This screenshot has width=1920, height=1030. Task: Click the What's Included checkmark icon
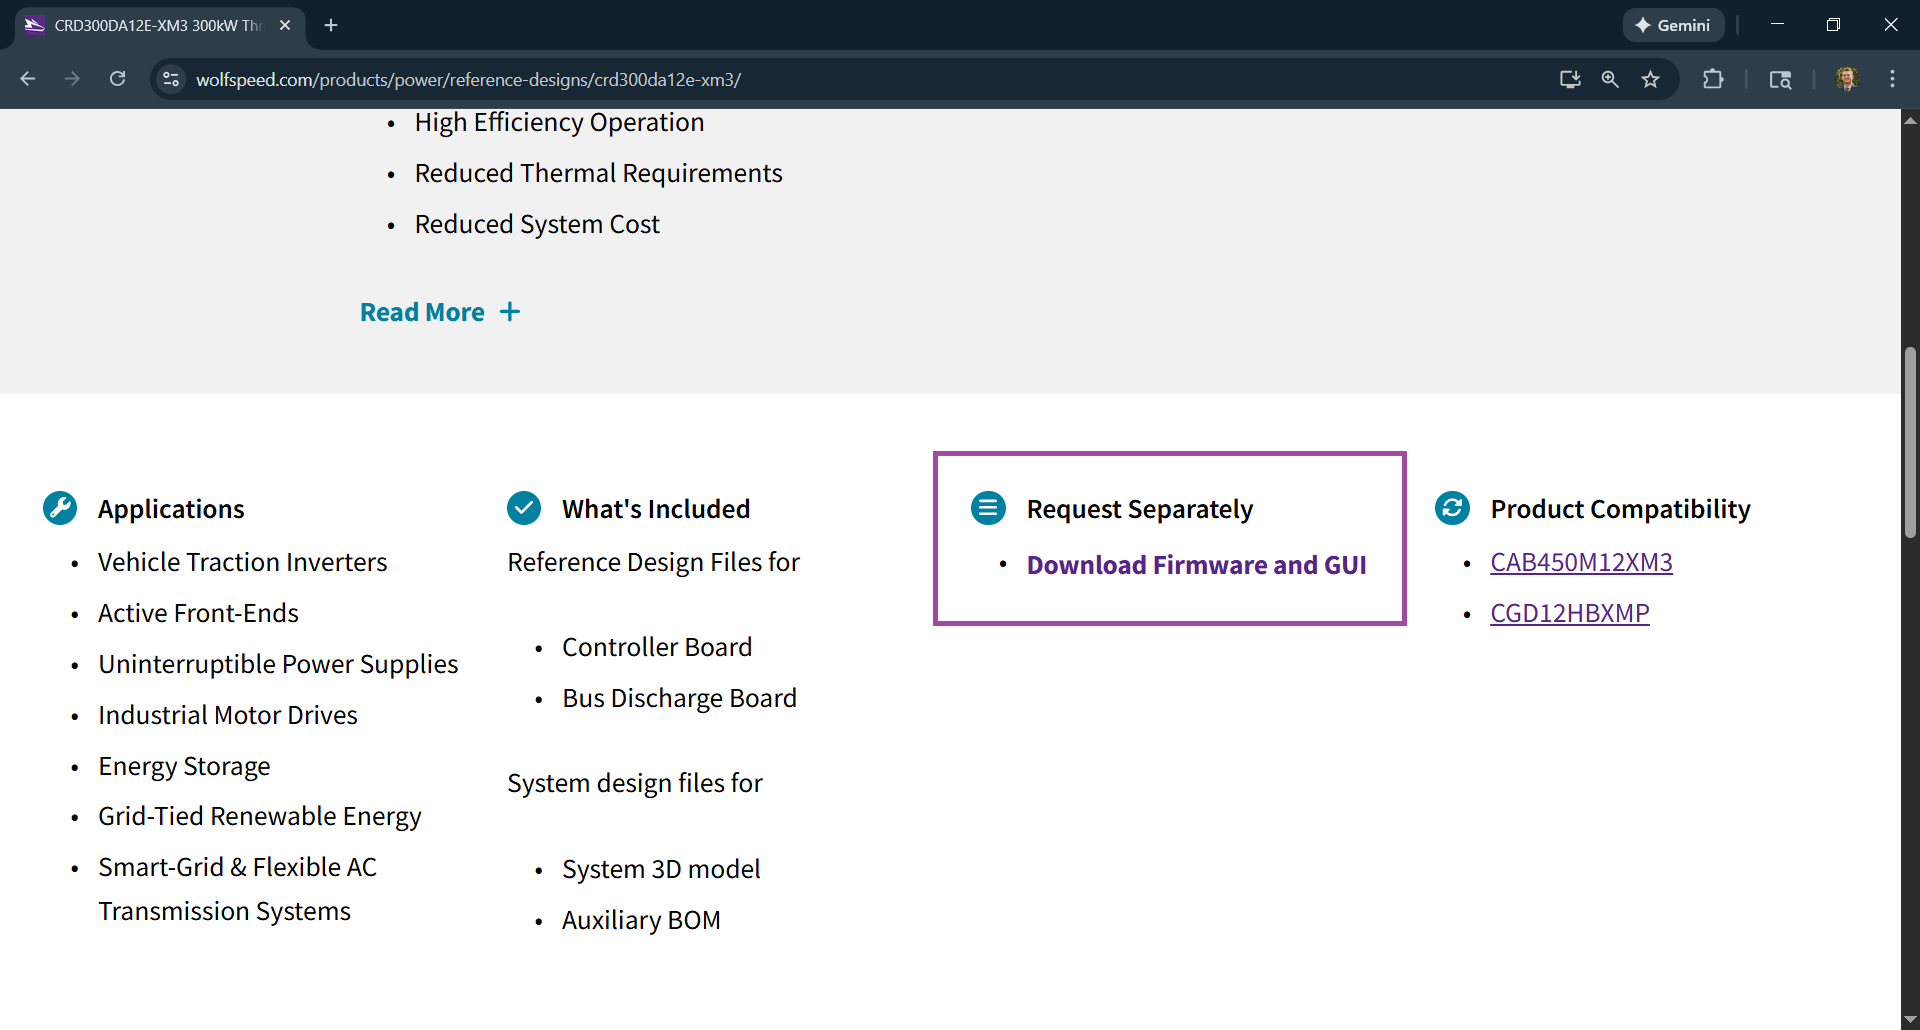(524, 508)
